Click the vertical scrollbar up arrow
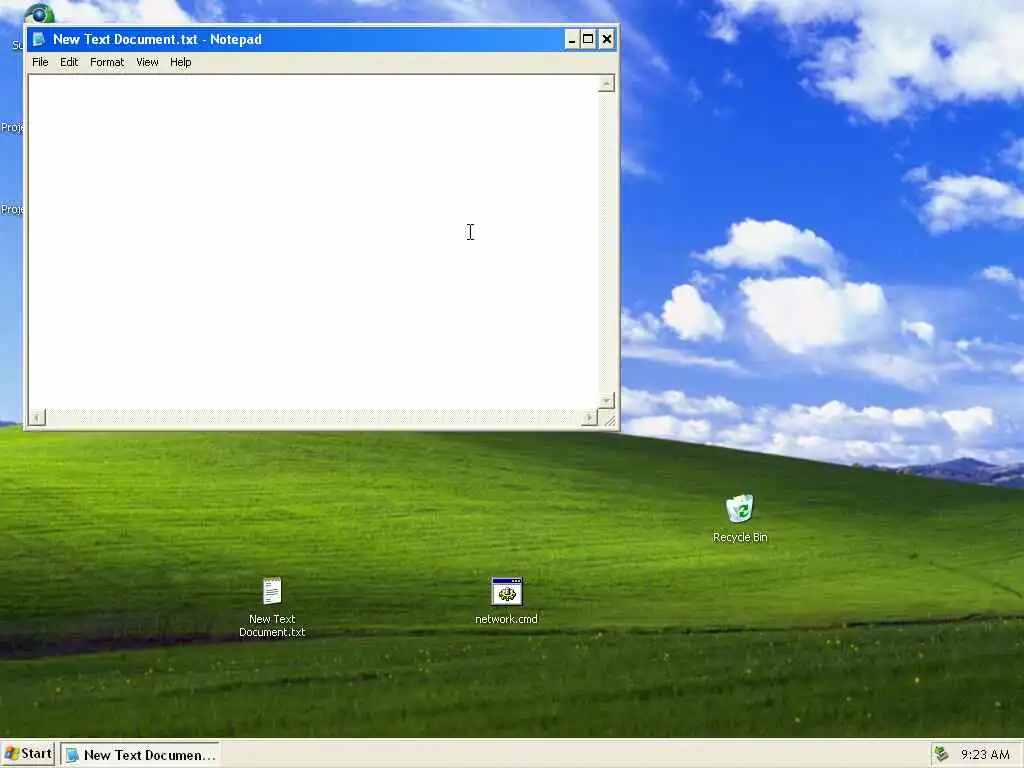 click(x=607, y=84)
